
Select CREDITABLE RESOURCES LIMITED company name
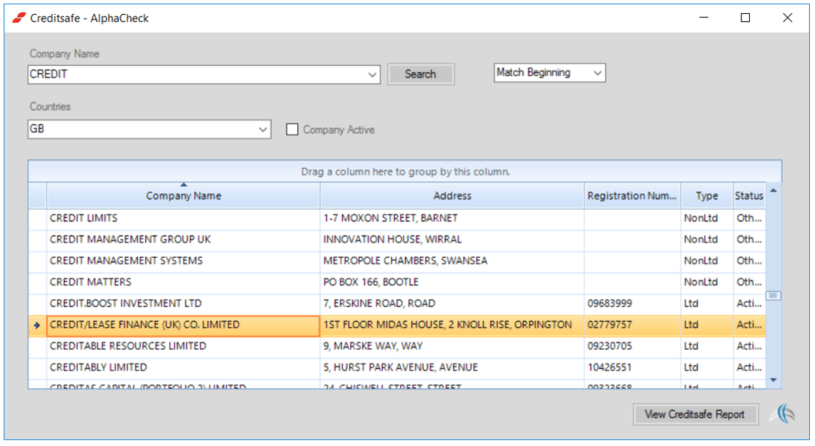(128, 346)
